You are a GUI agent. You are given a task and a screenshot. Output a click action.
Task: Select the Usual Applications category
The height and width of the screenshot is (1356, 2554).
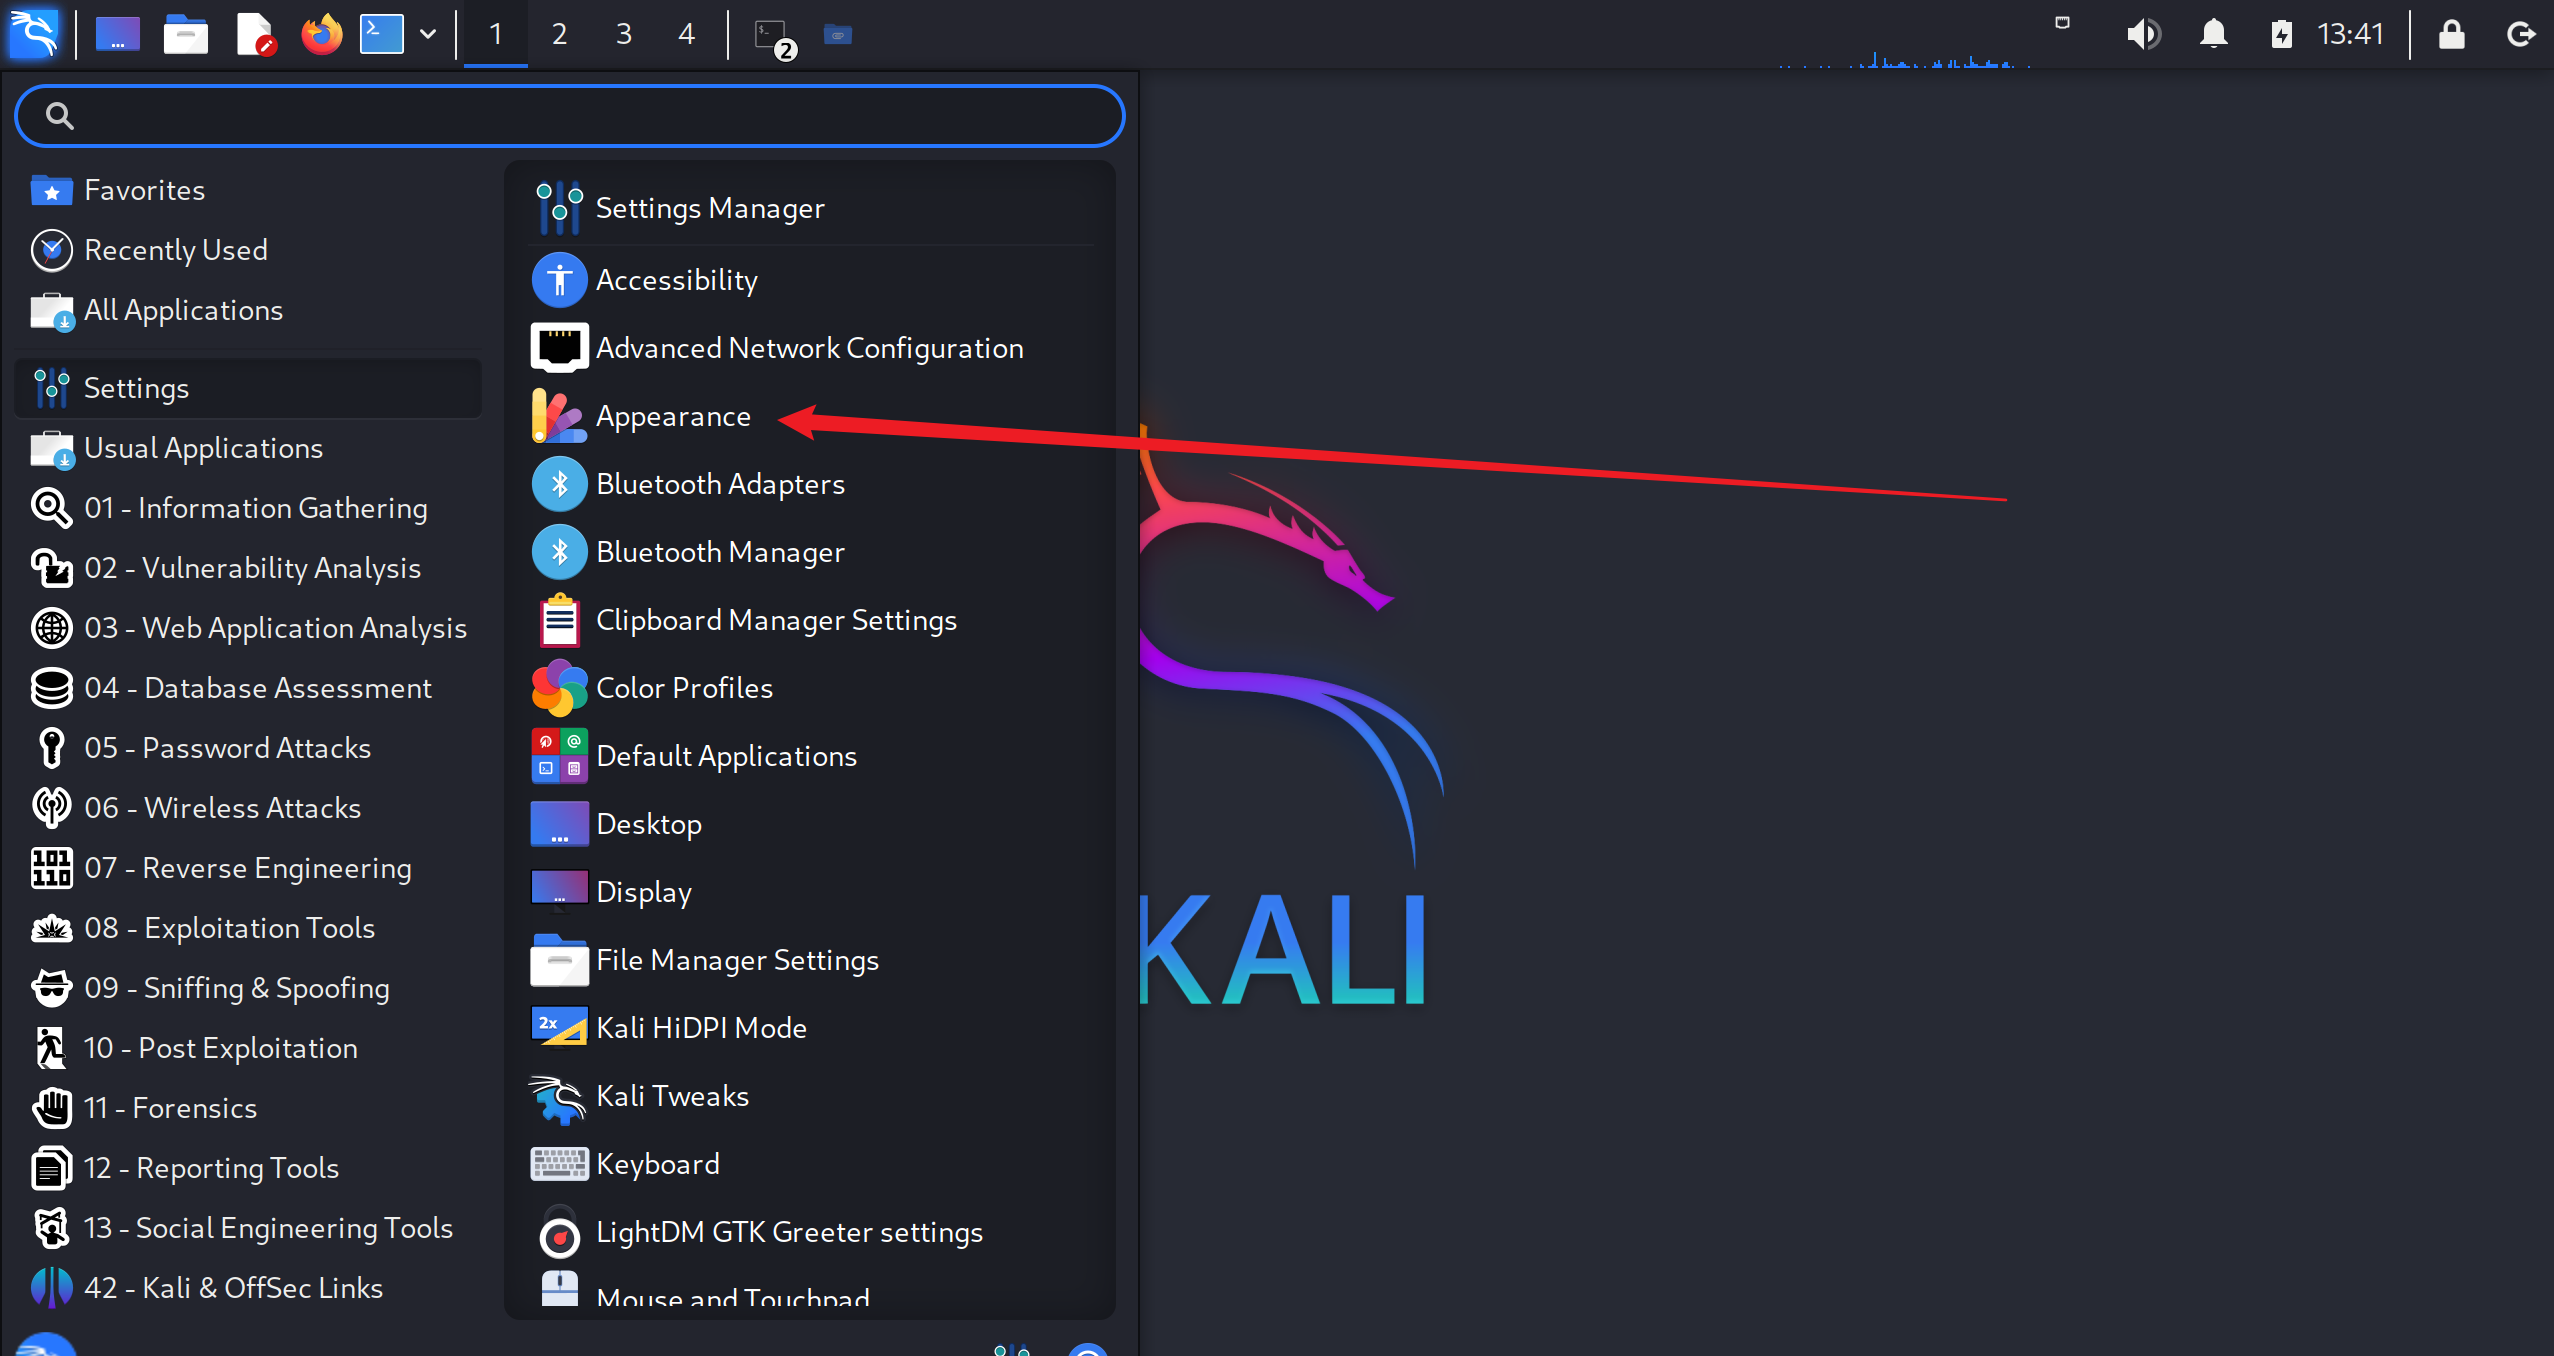point(250,448)
